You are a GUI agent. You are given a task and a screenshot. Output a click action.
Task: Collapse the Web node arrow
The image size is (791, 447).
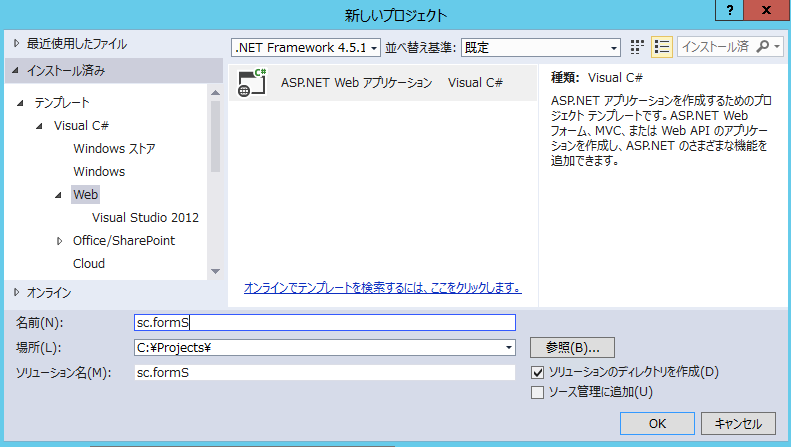[x=59, y=195]
